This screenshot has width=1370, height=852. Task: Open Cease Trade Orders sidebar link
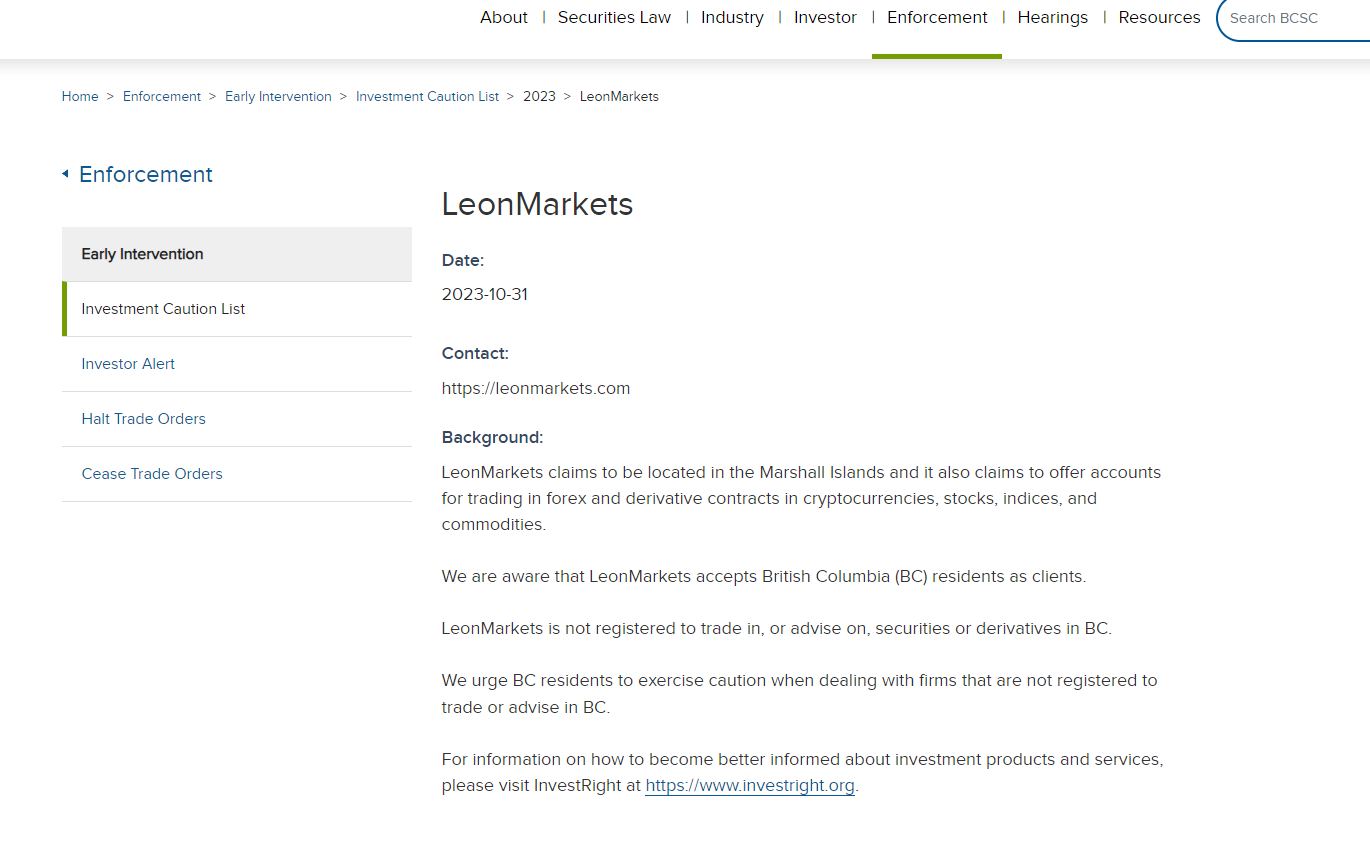point(152,474)
